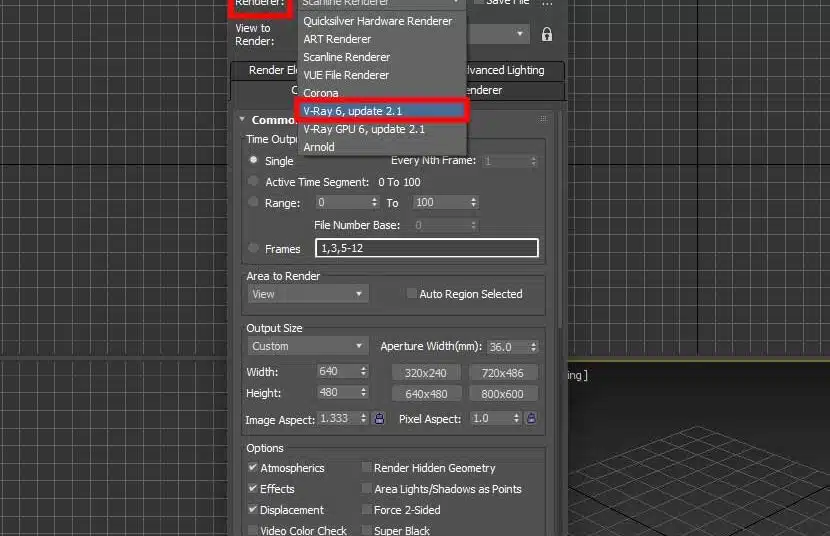Image resolution: width=830 pixels, height=536 pixels.
Task: Enable Area Lights/Shadows as Points
Action: tap(366, 488)
